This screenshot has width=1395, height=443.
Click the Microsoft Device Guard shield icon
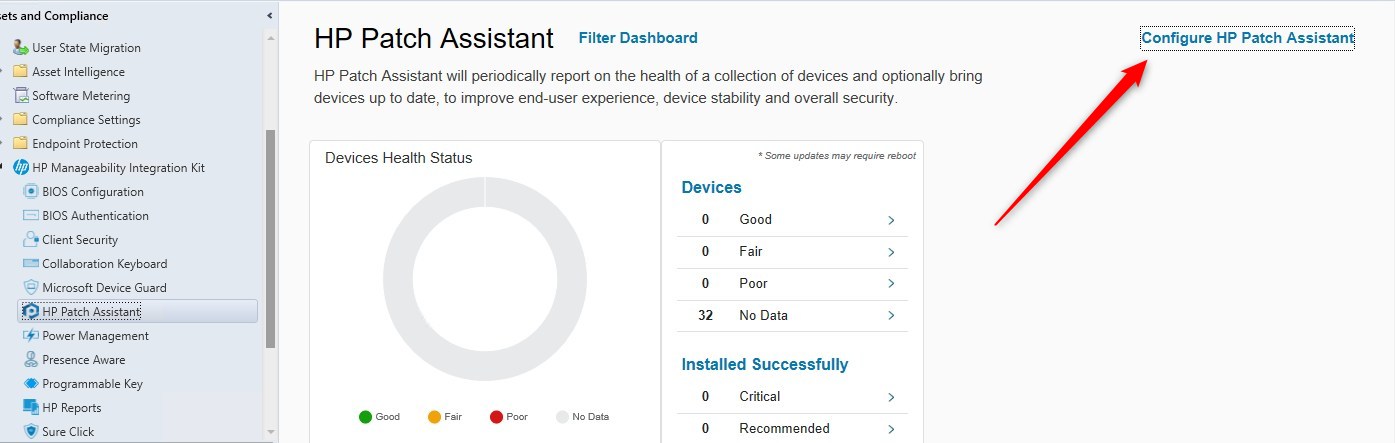point(30,288)
